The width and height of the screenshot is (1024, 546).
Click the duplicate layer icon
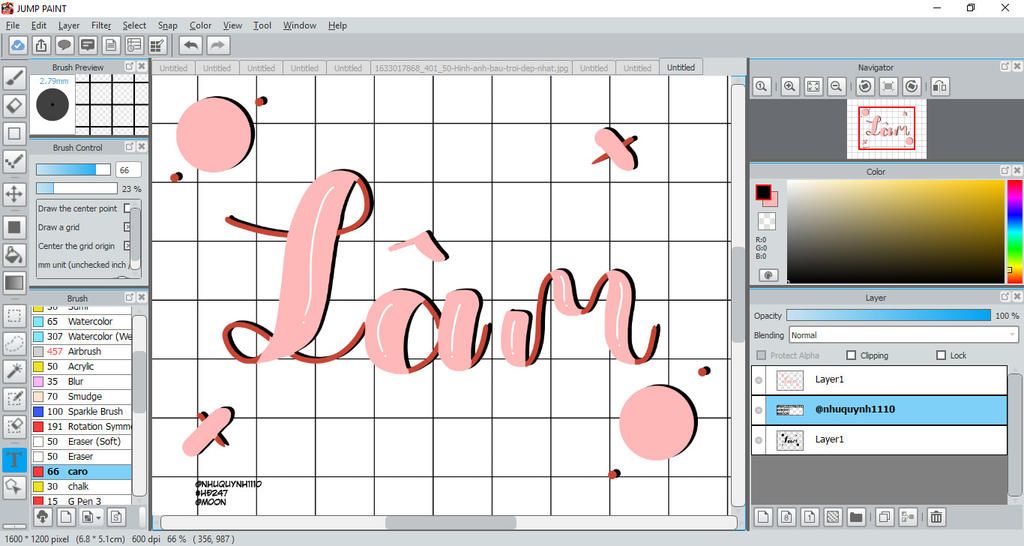coord(884,517)
